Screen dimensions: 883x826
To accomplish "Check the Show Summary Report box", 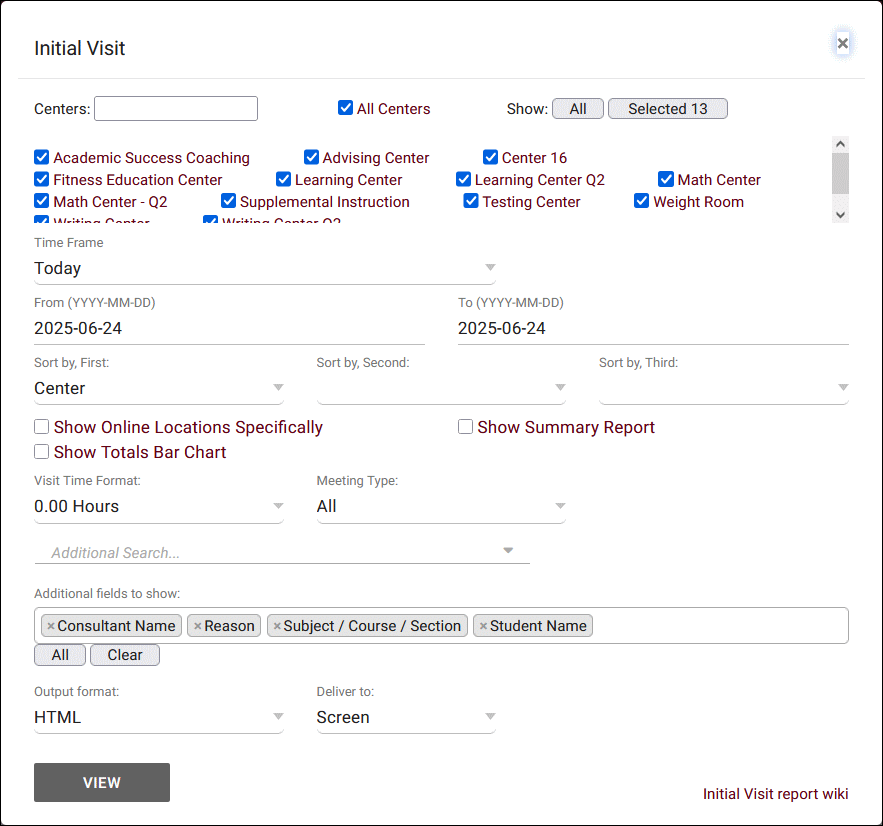I will point(466,427).
